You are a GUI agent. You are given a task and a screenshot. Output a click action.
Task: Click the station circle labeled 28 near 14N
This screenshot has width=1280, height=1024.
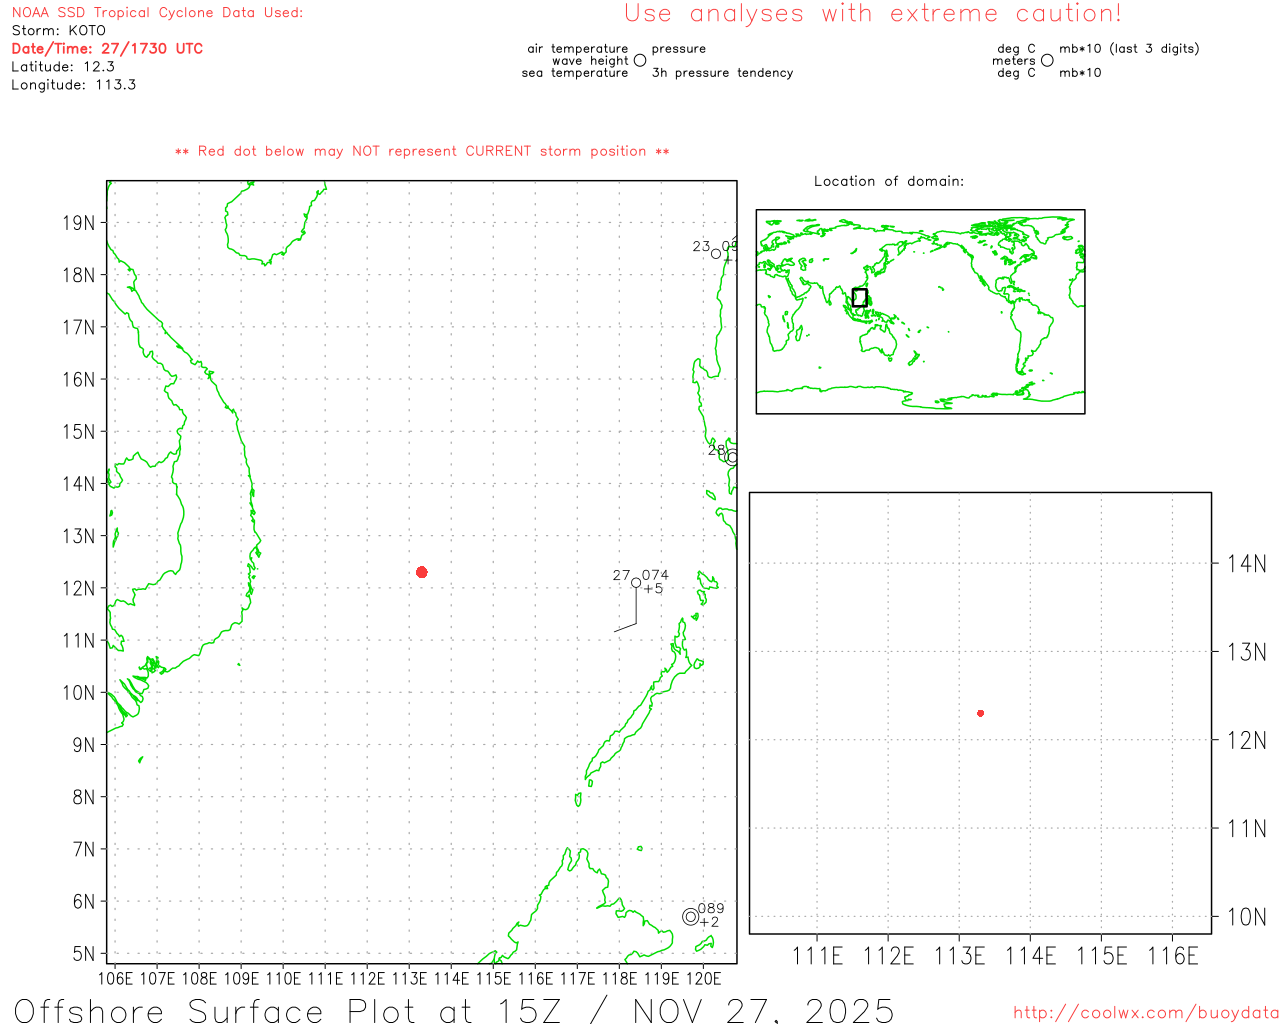pos(733,457)
